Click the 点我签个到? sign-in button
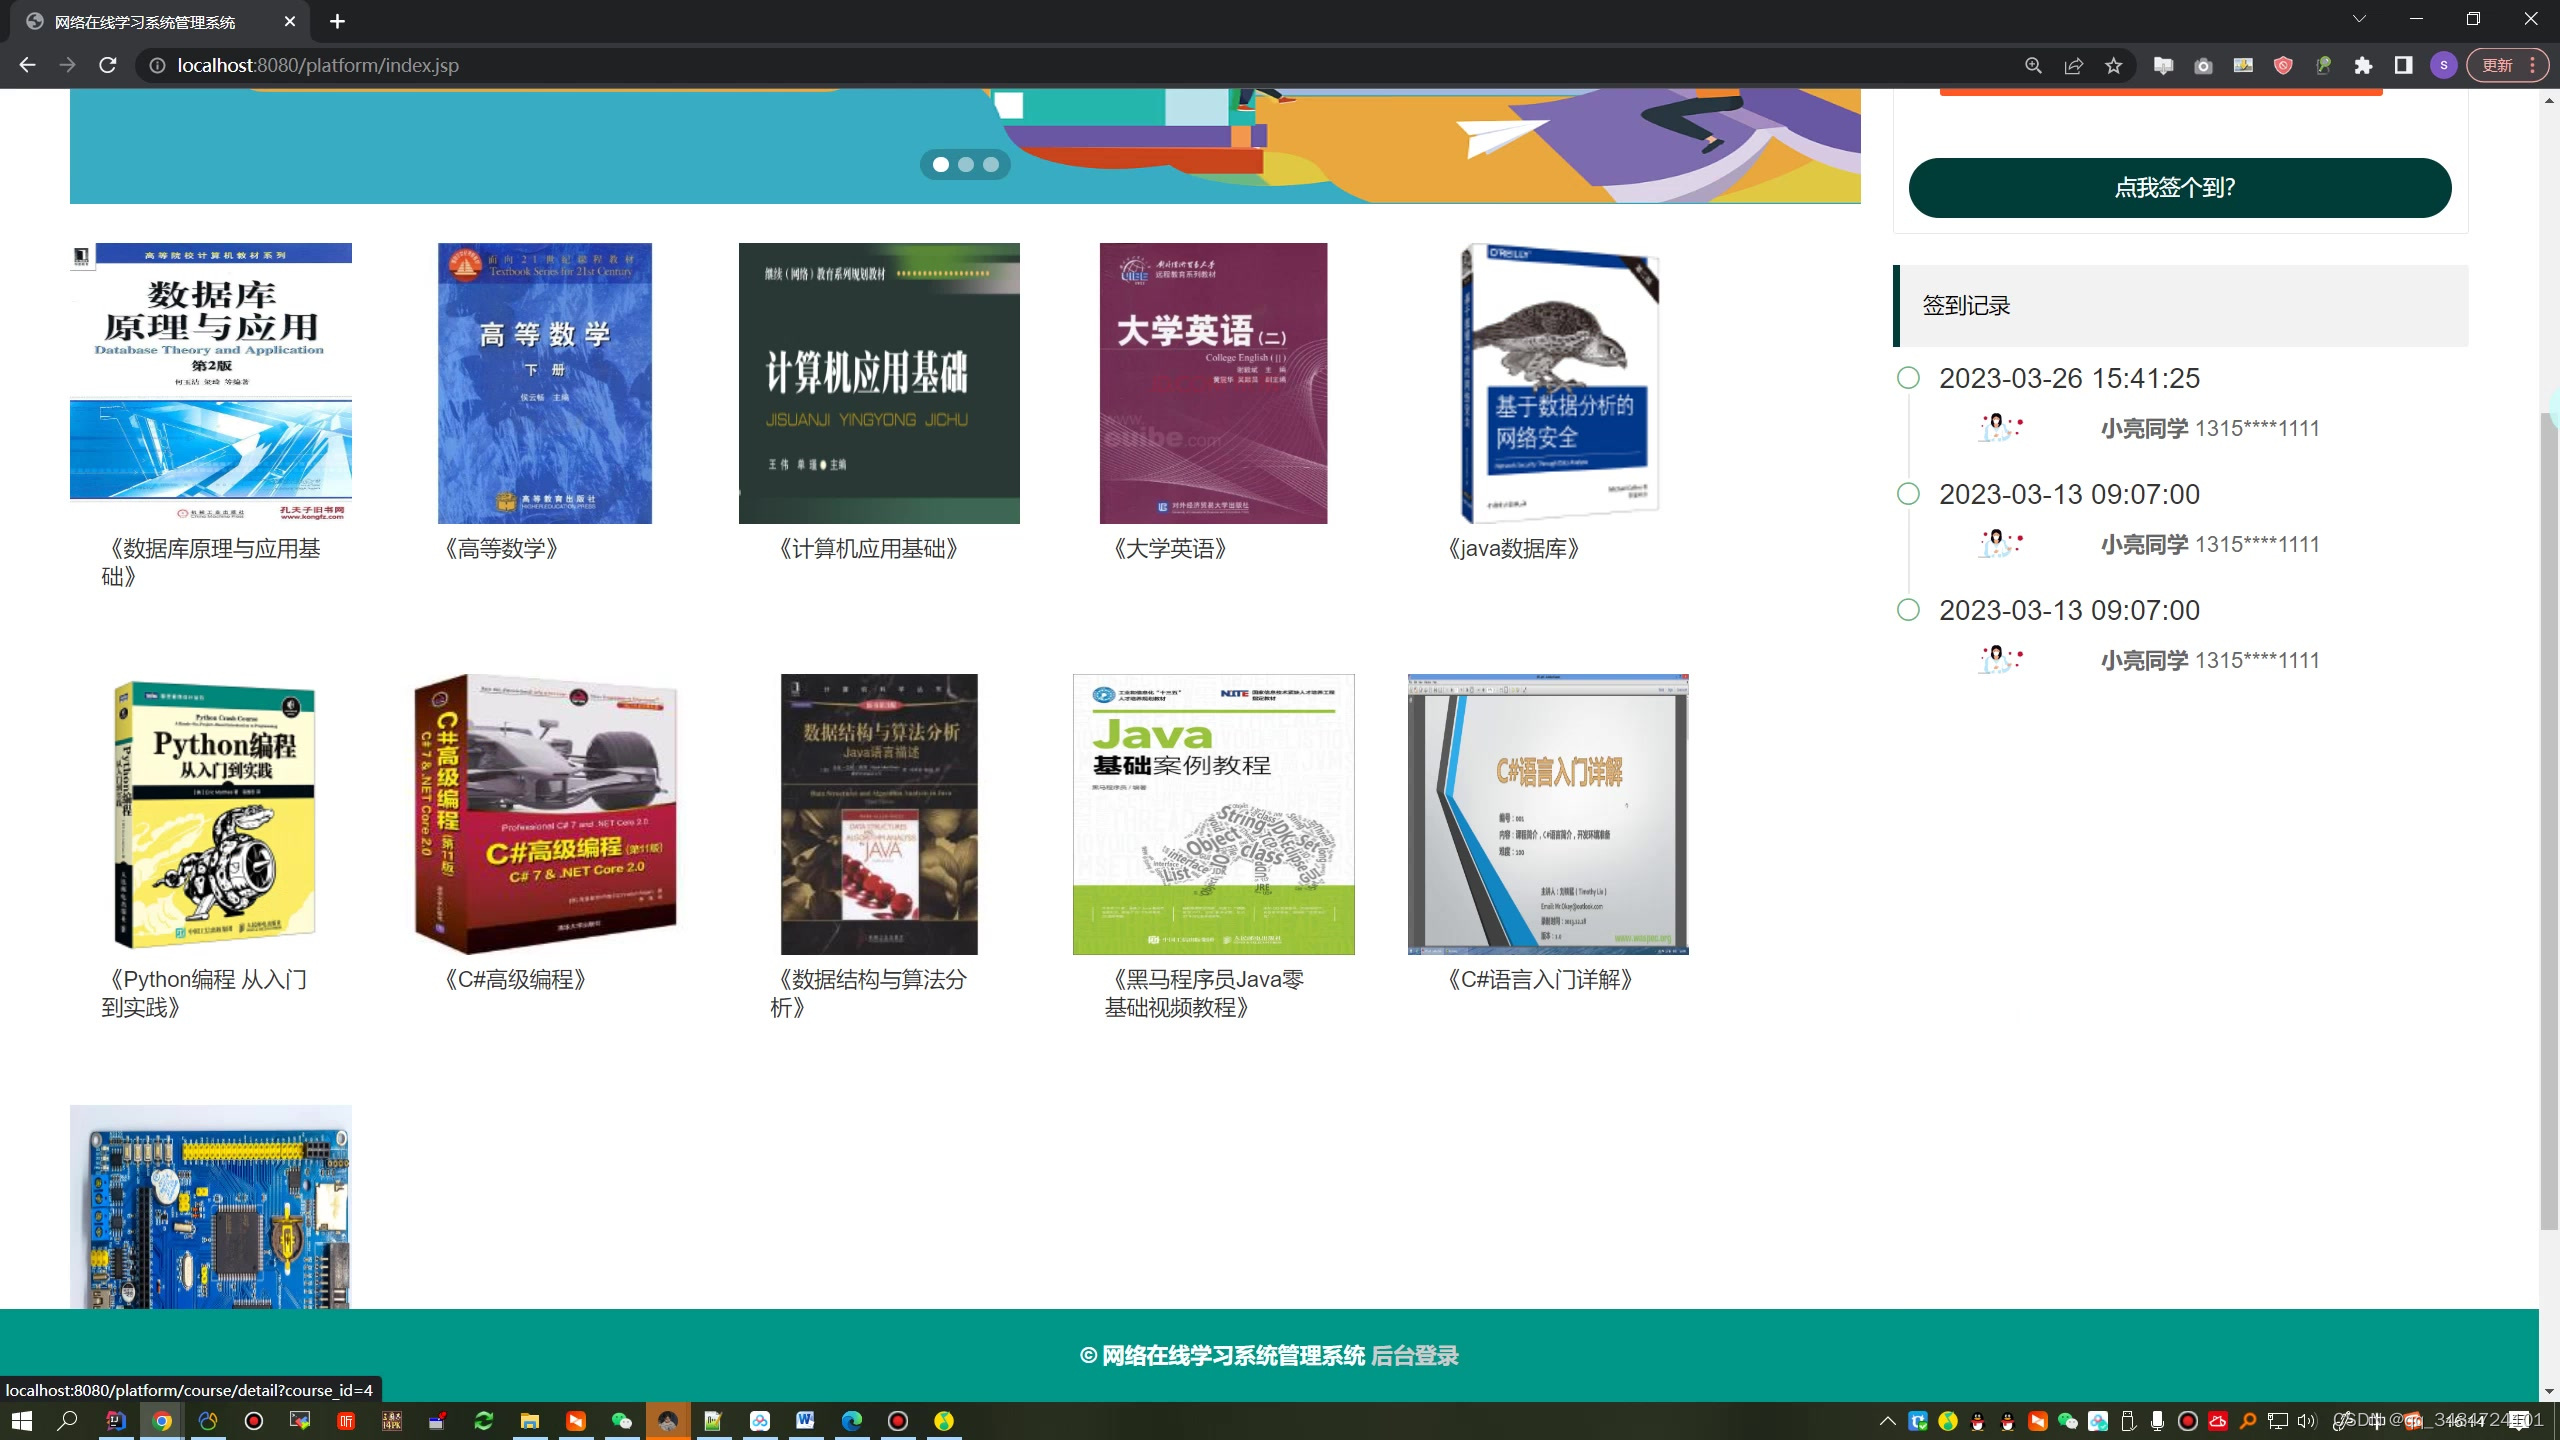Viewport: 2560px width, 1440px height. [x=2179, y=188]
